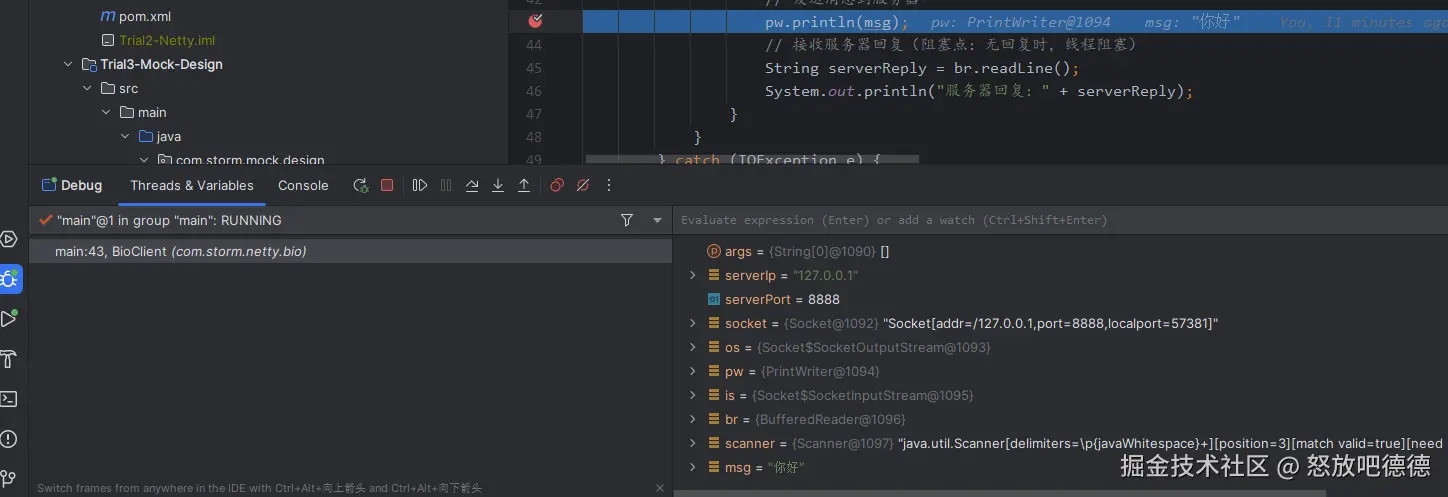
Task: Click the breakpoint marker on line 43
Action: [x=535, y=21]
